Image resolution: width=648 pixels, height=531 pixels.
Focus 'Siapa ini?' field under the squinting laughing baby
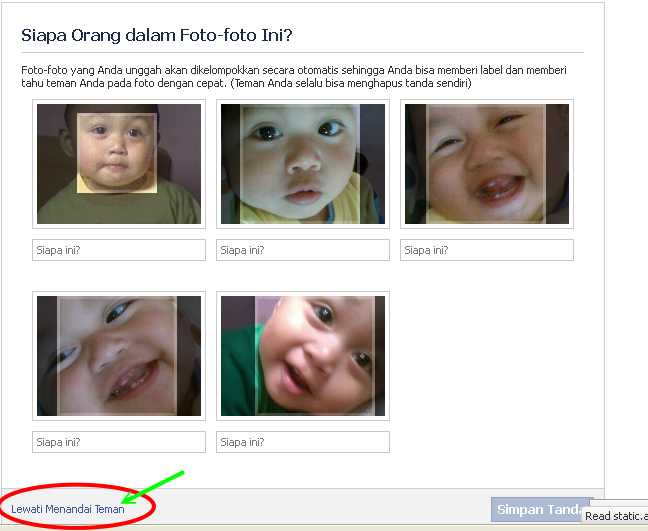click(x=487, y=250)
